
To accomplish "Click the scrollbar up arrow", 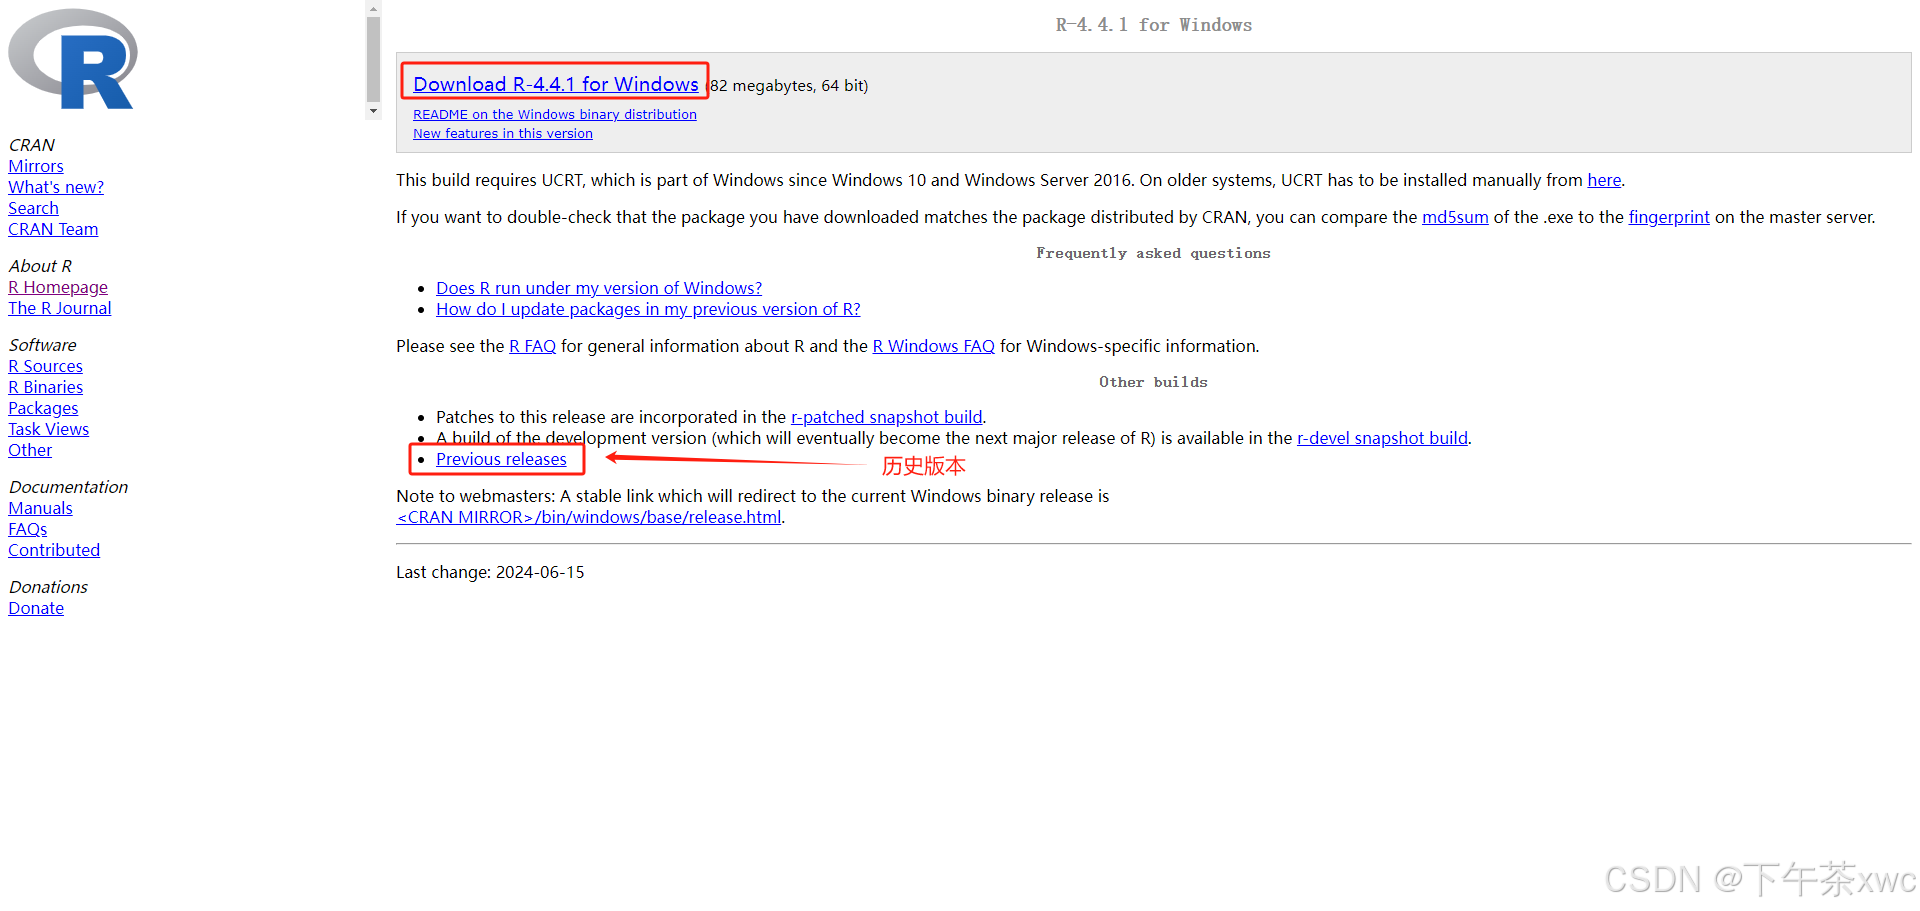I will click(x=373, y=8).
